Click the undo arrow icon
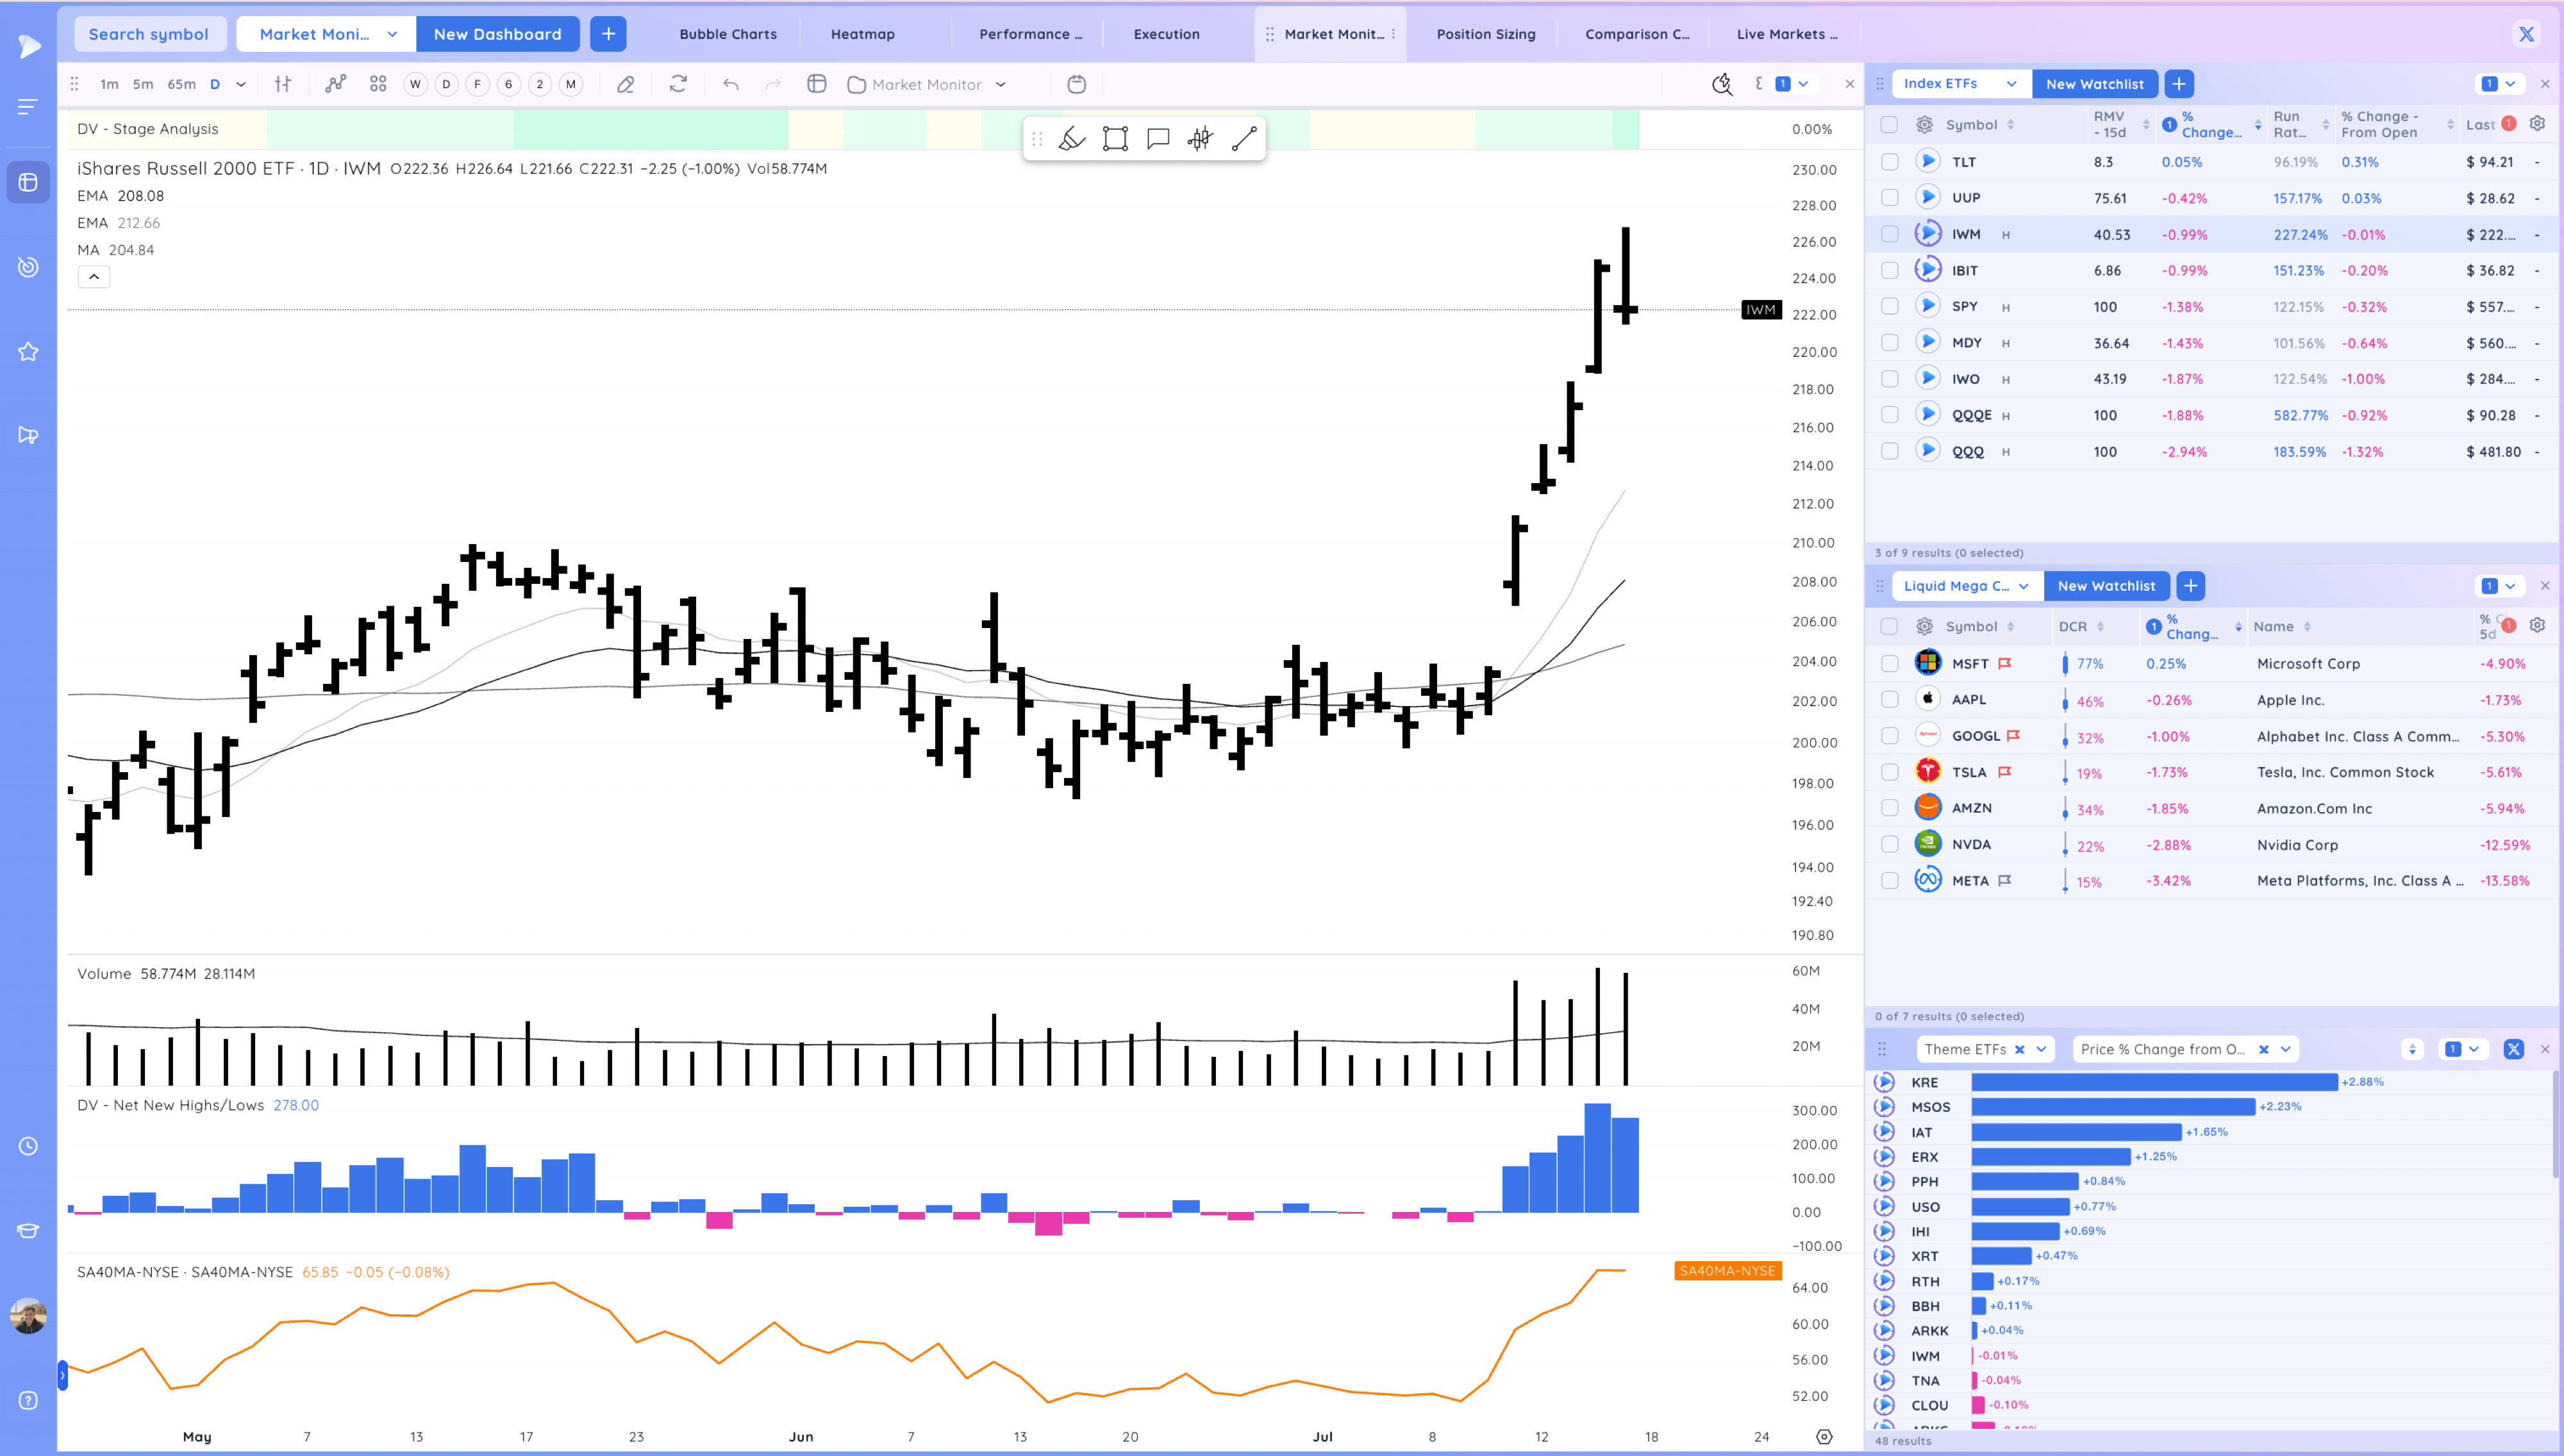The height and width of the screenshot is (1456, 2564). click(x=731, y=84)
